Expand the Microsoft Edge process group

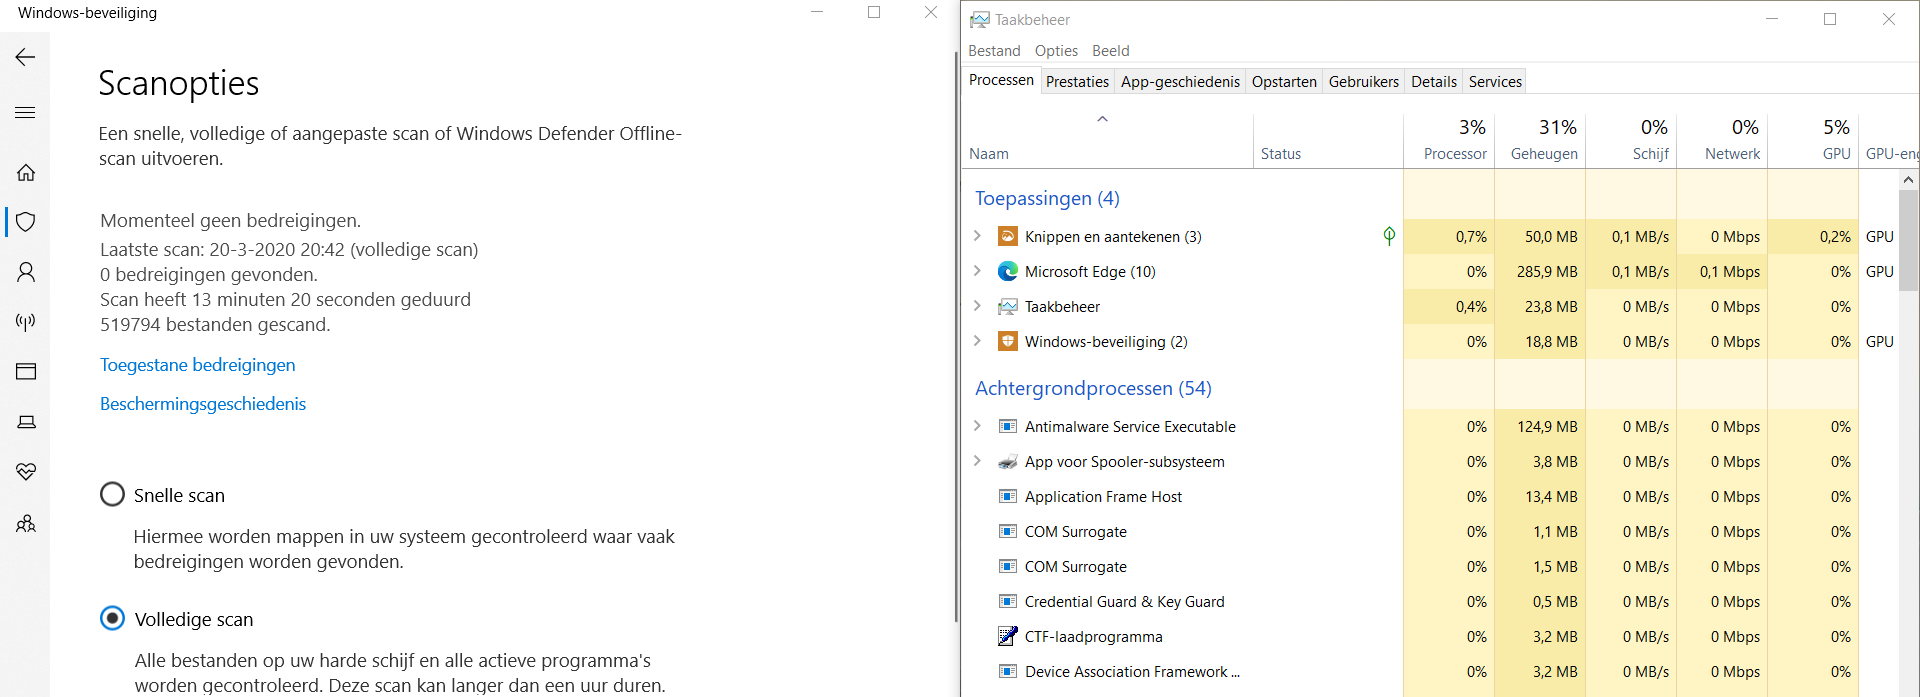[977, 271]
